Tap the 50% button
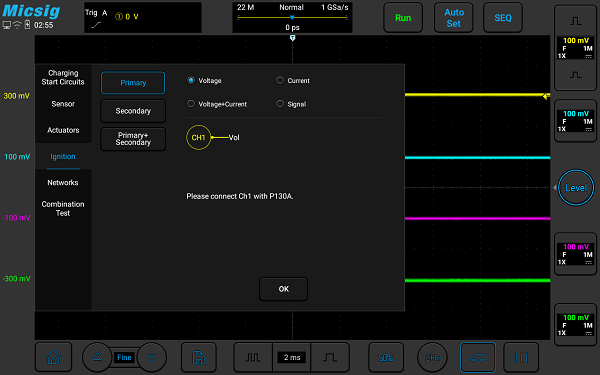The height and width of the screenshot is (375, 600). 386,357
